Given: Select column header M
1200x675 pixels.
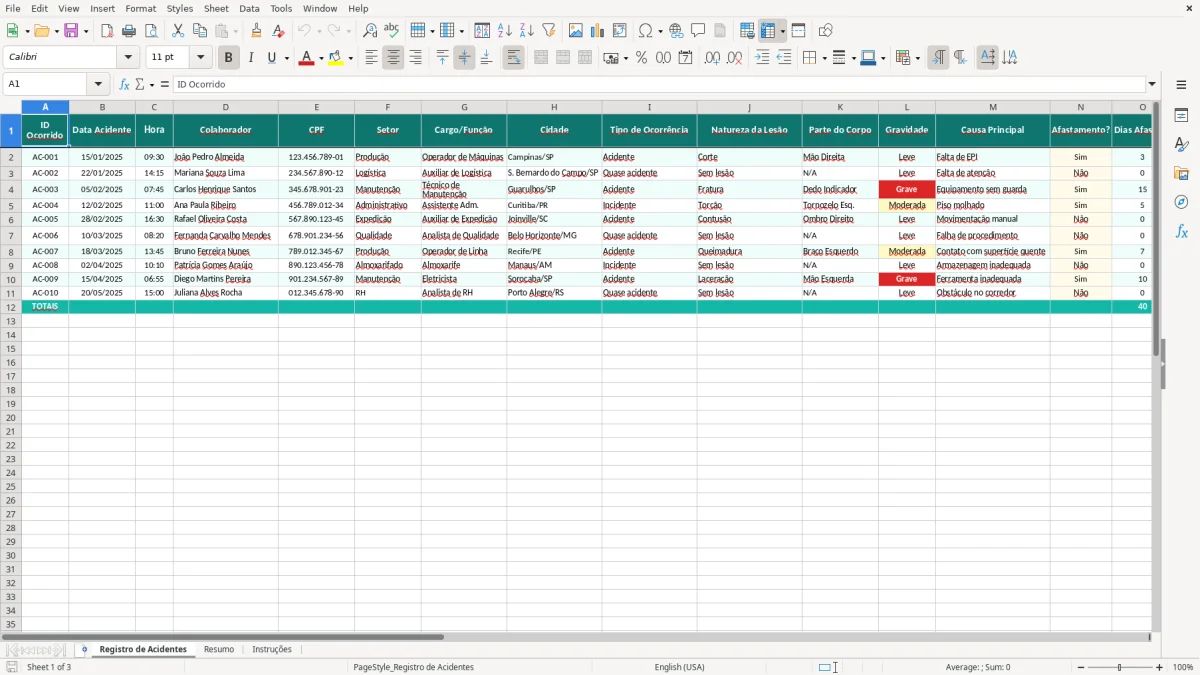Looking at the screenshot, I should coord(992,106).
